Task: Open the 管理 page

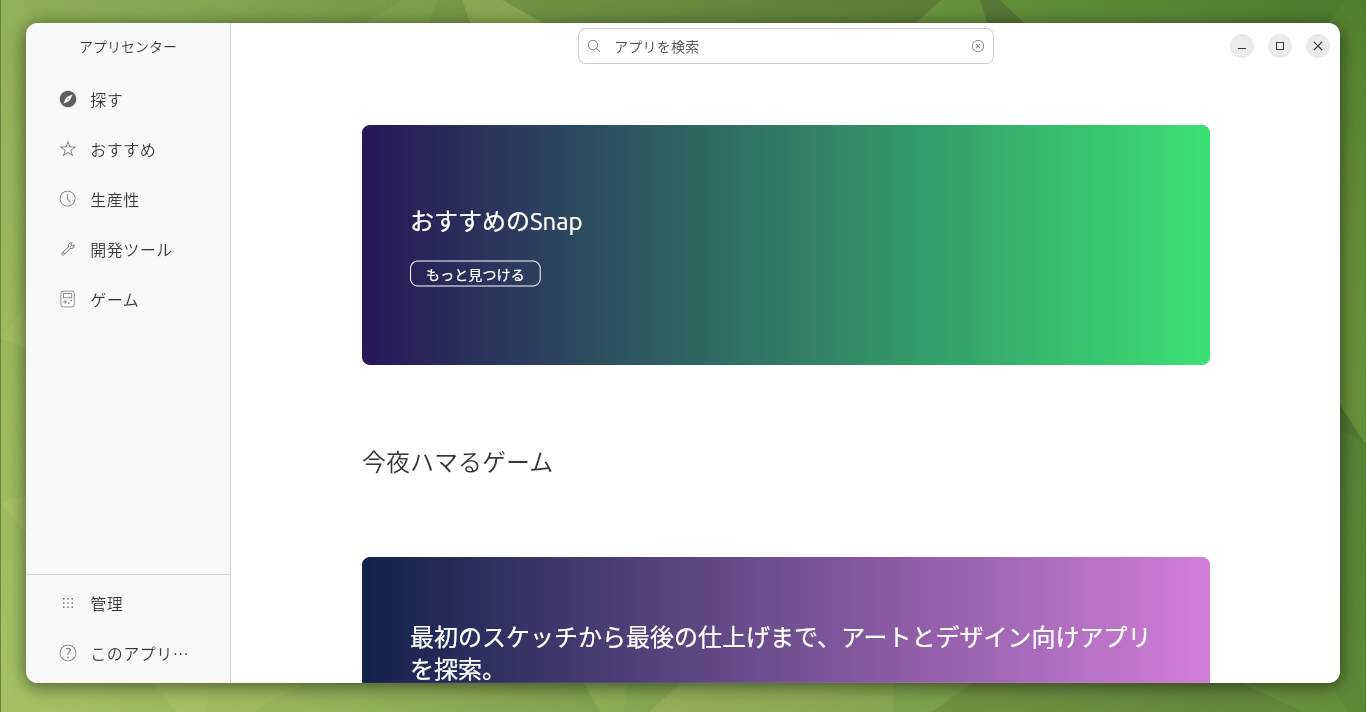Action: click(128, 604)
